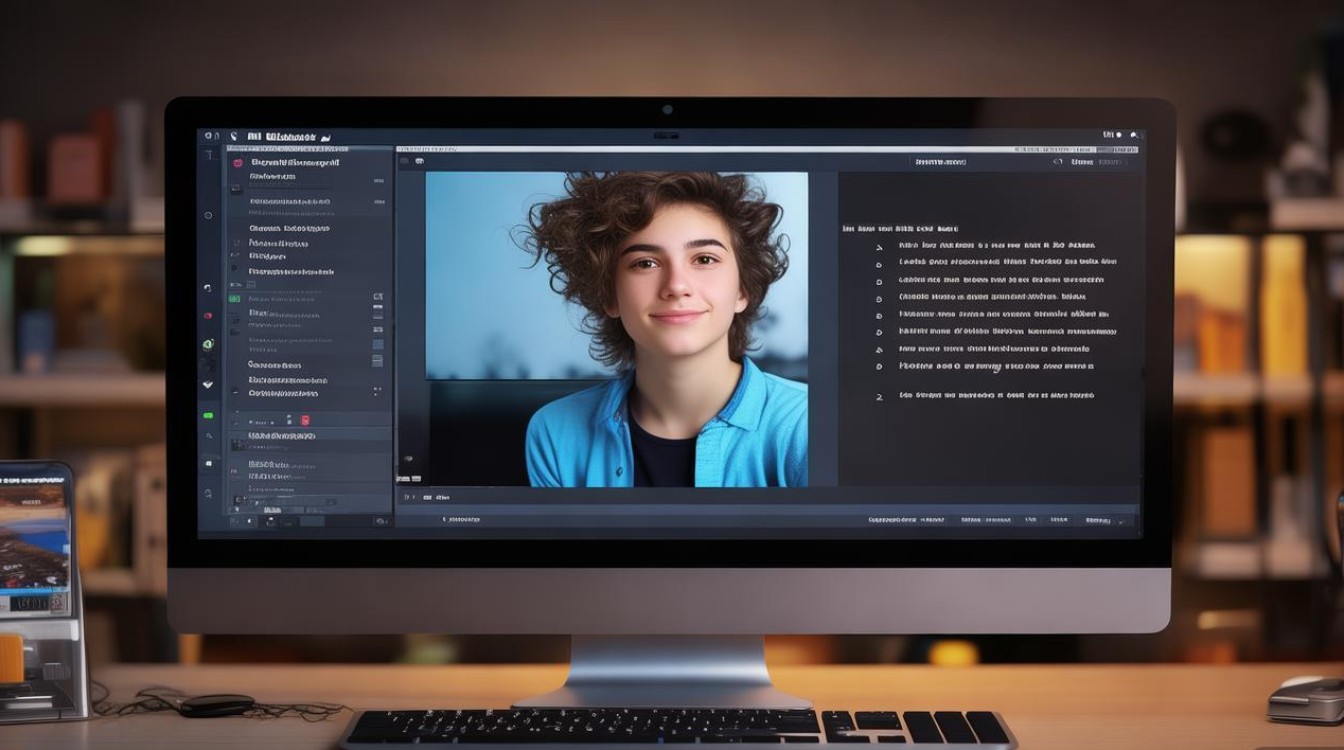Select the tab label above the right text panel
Viewport: 1344px width, 750px height.
[x=940, y=161]
